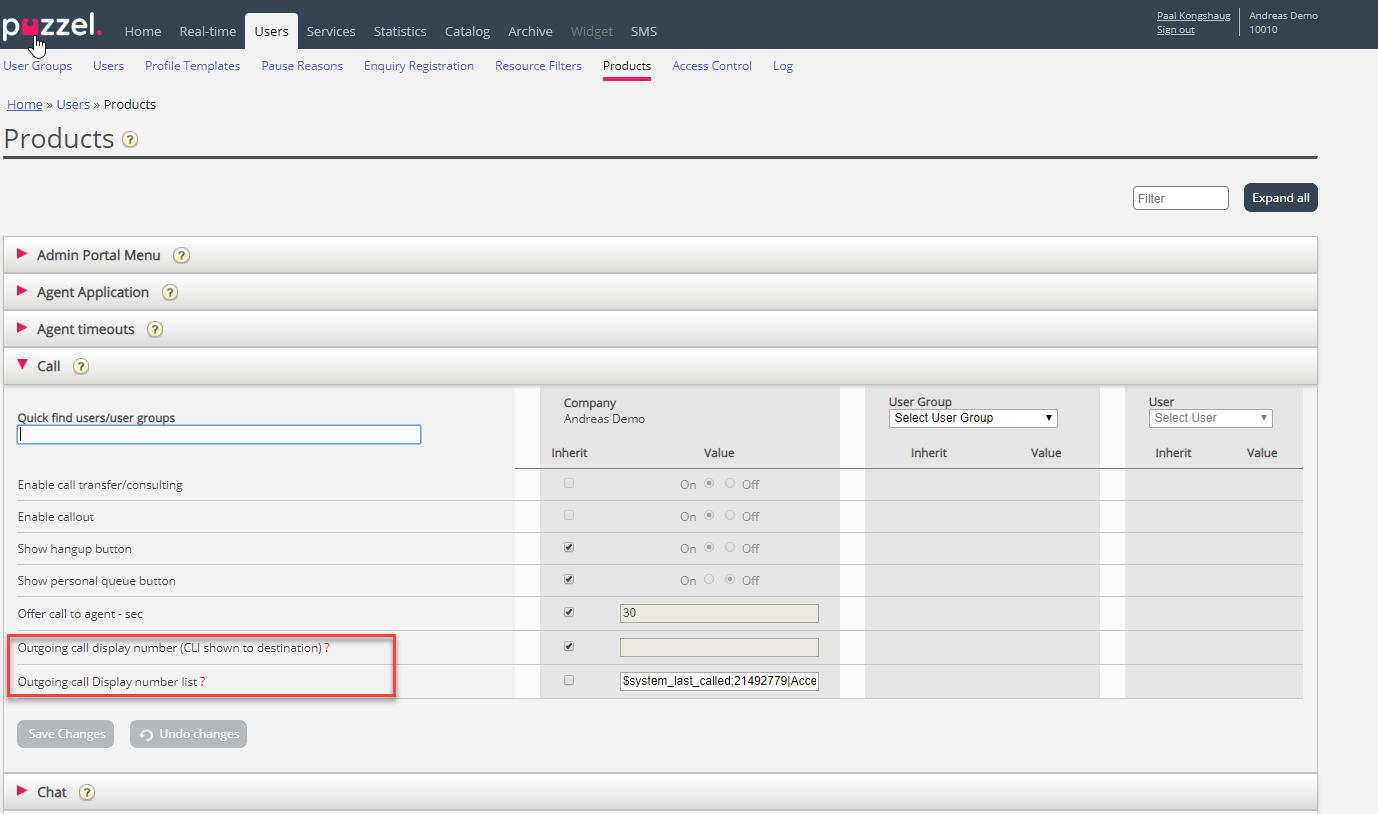
Task: Click help icon beside Call section
Action: point(81,366)
